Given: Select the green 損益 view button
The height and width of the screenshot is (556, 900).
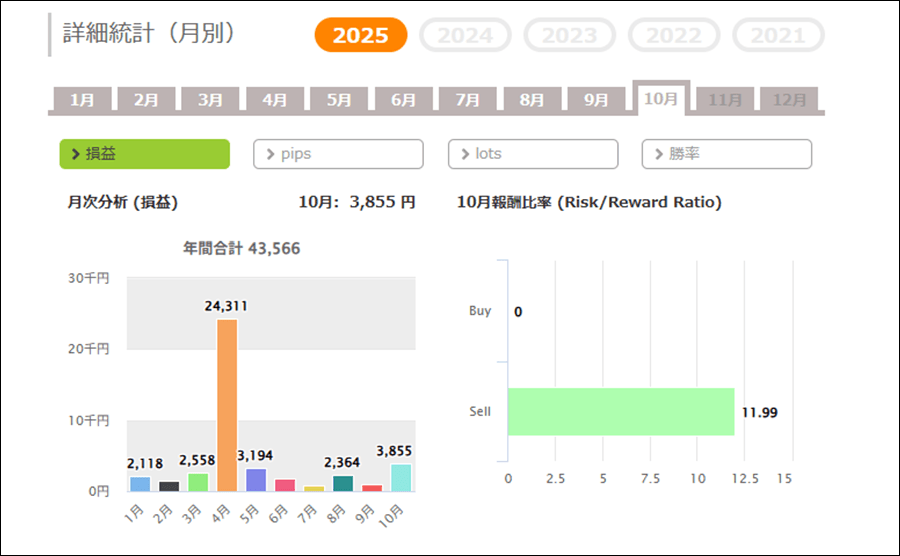Looking at the screenshot, I should click(x=145, y=154).
